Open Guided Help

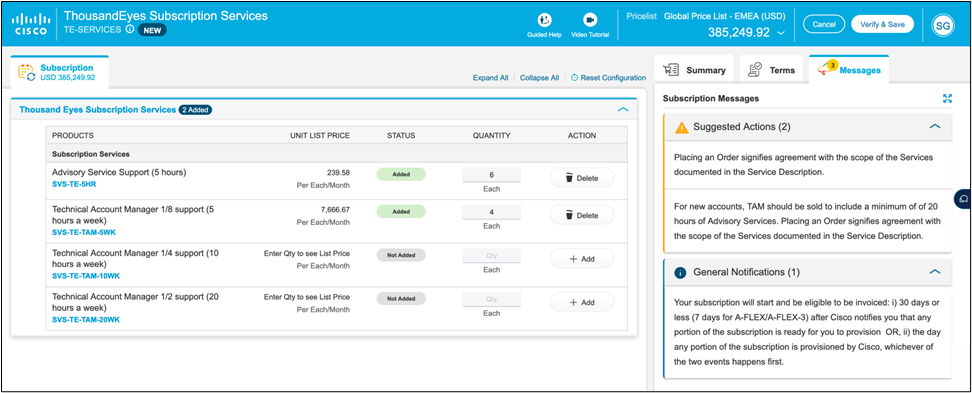tap(544, 25)
